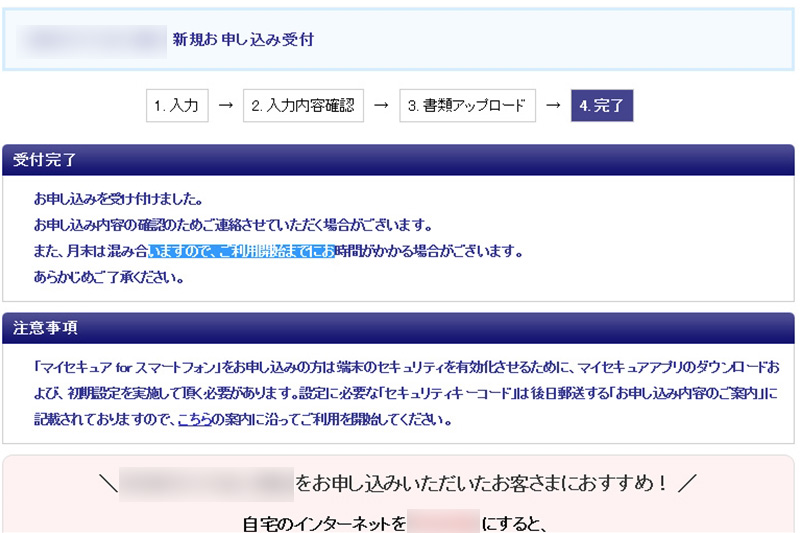
Task: Click highlighted text いますので、ご利用開始までにお
Action: 241,251
